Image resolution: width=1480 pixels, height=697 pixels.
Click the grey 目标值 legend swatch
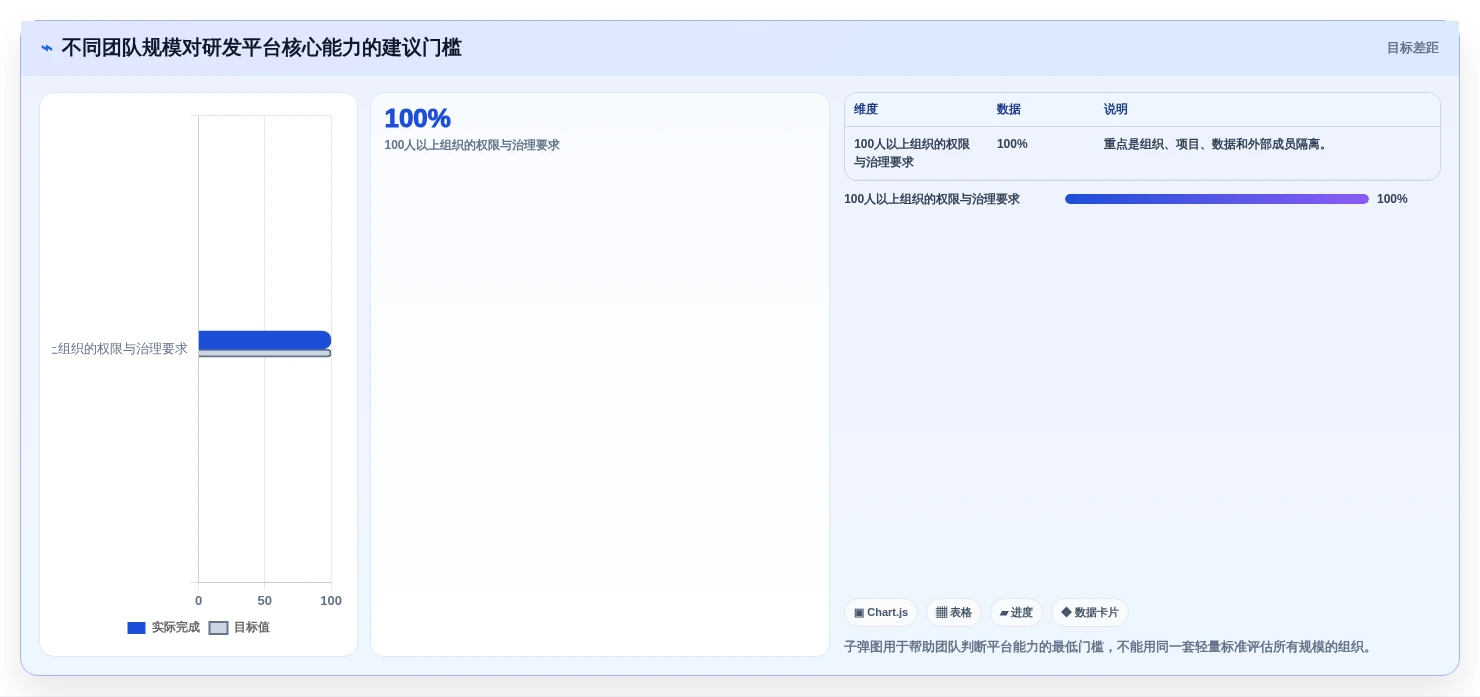click(218, 628)
